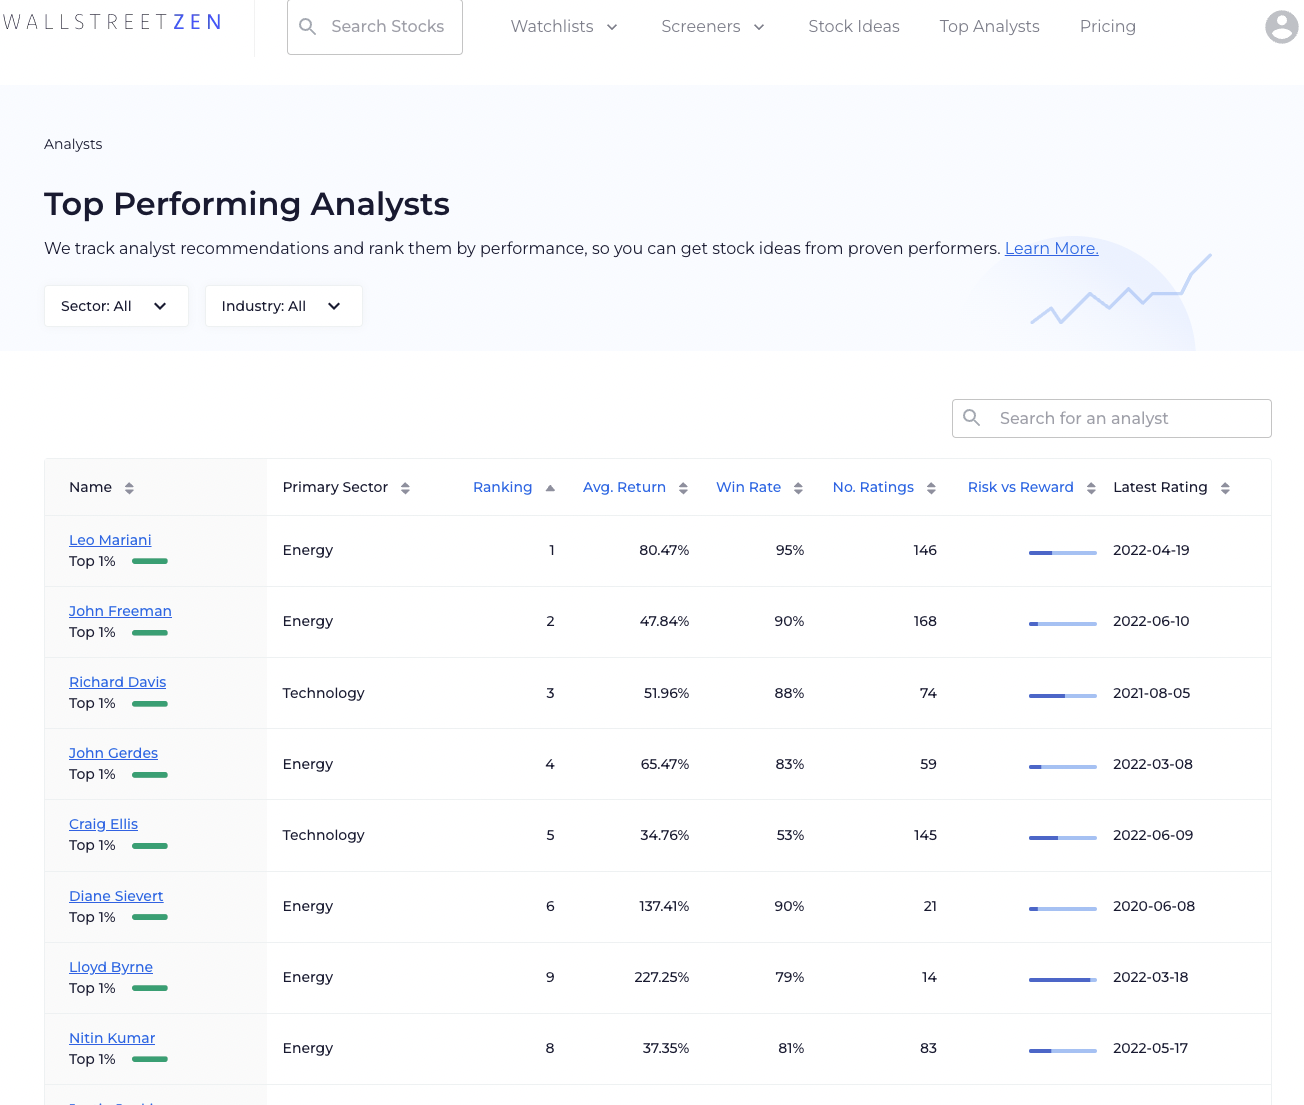Open Leo Mariani's analyst profile
This screenshot has height=1105, width=1304.
(x=110, y=540)
